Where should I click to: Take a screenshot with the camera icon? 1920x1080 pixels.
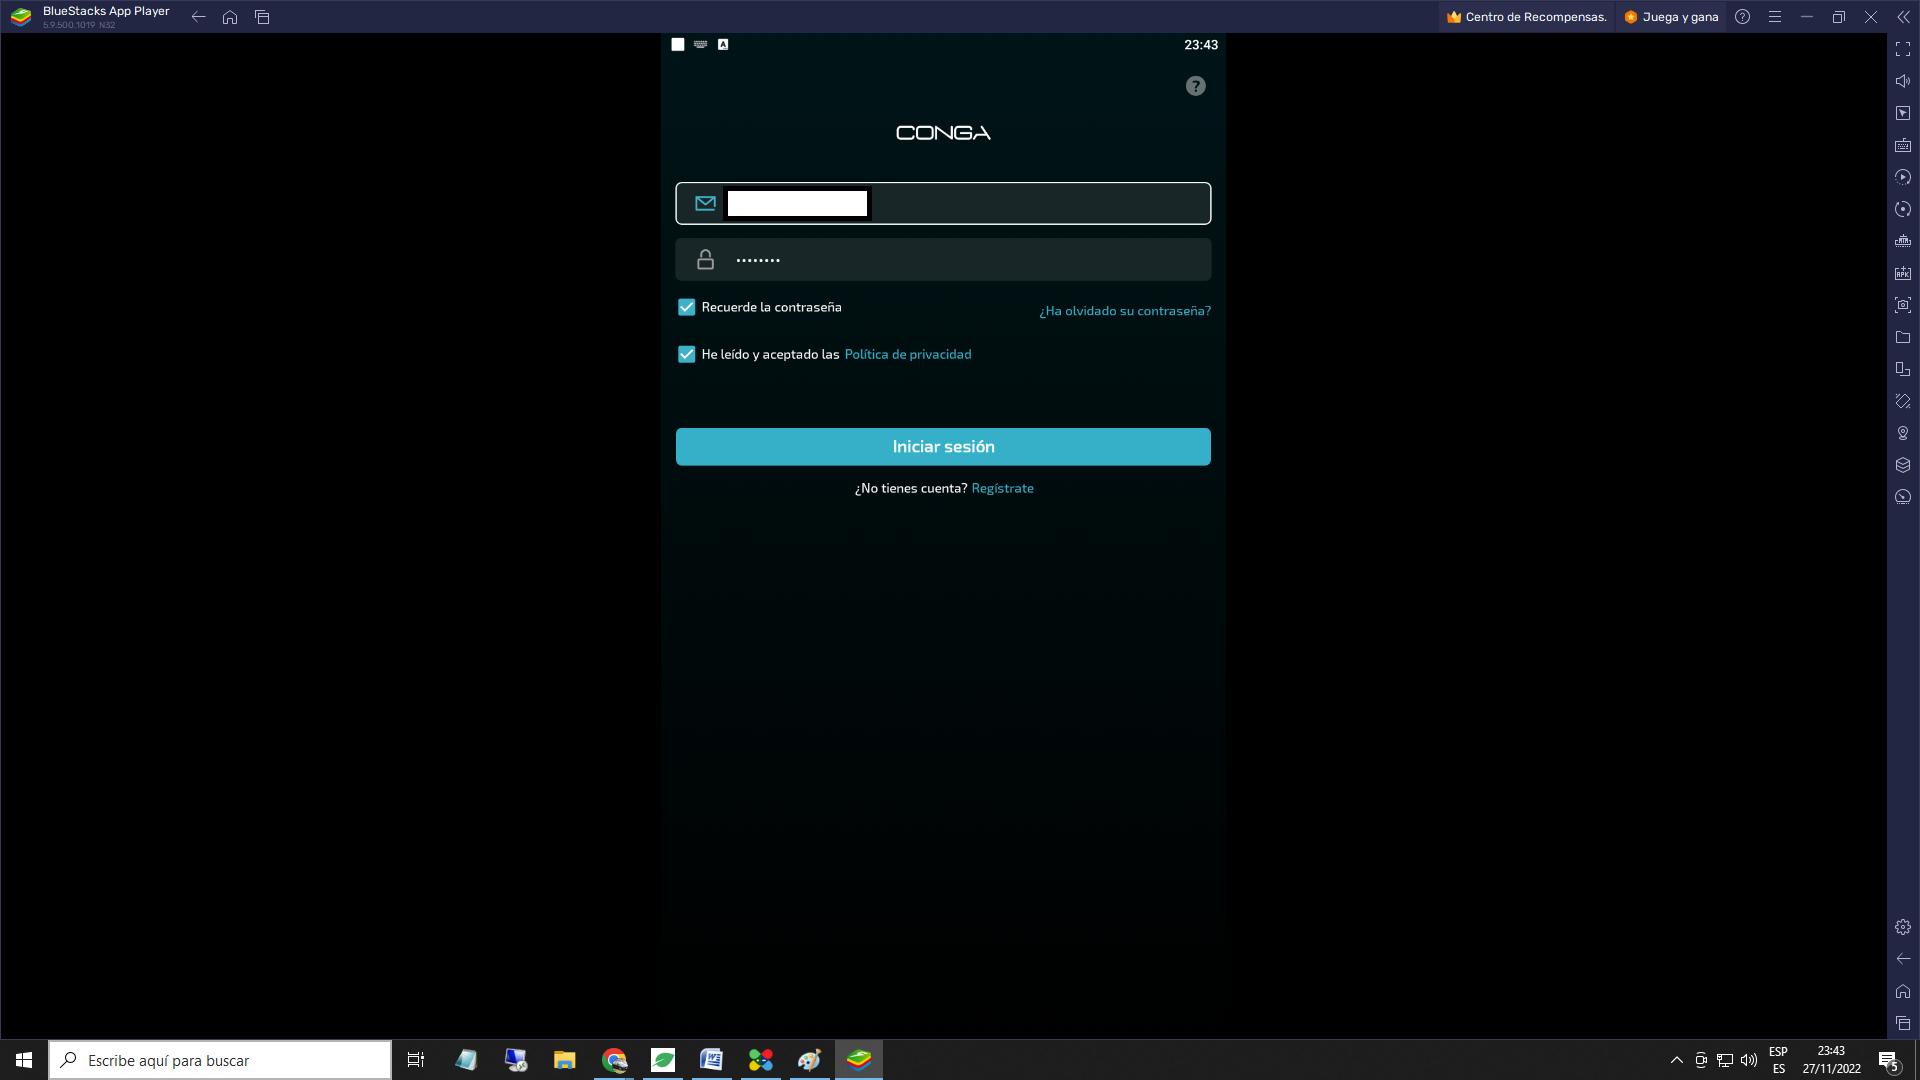[x=1903, y=305]
